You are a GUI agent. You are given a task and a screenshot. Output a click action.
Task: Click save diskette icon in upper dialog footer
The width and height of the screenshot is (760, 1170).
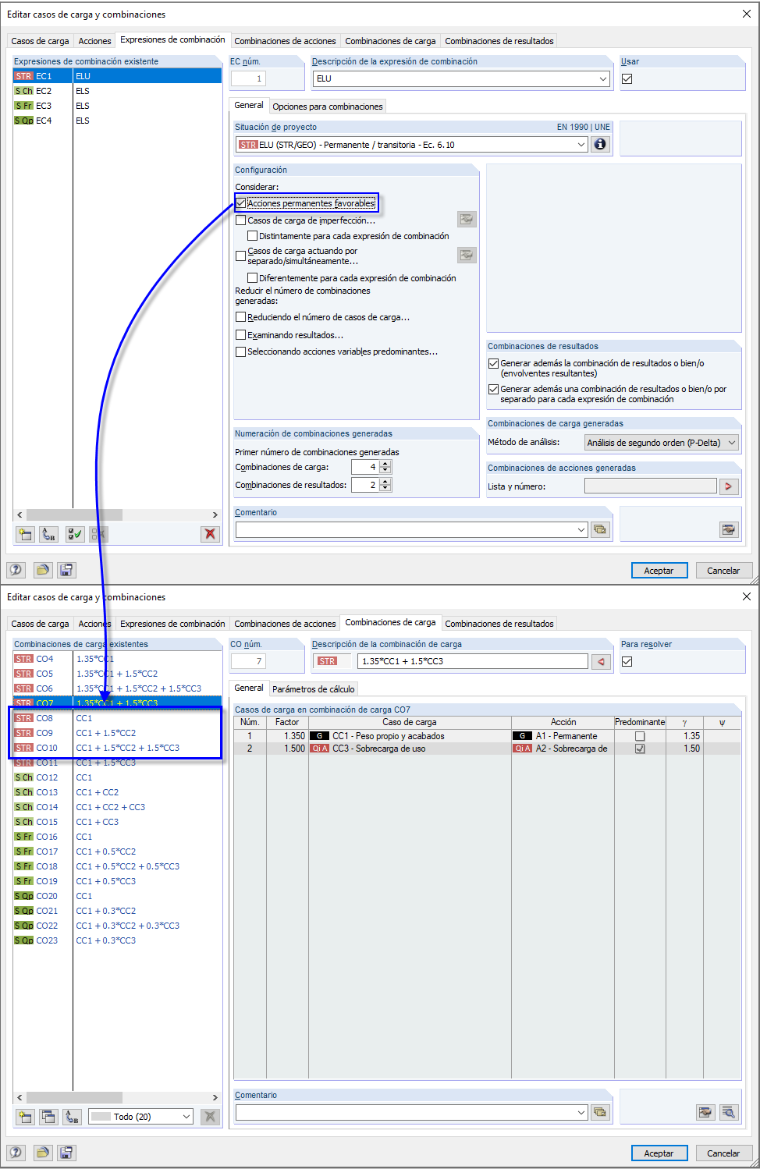click(x=66, y=570)
